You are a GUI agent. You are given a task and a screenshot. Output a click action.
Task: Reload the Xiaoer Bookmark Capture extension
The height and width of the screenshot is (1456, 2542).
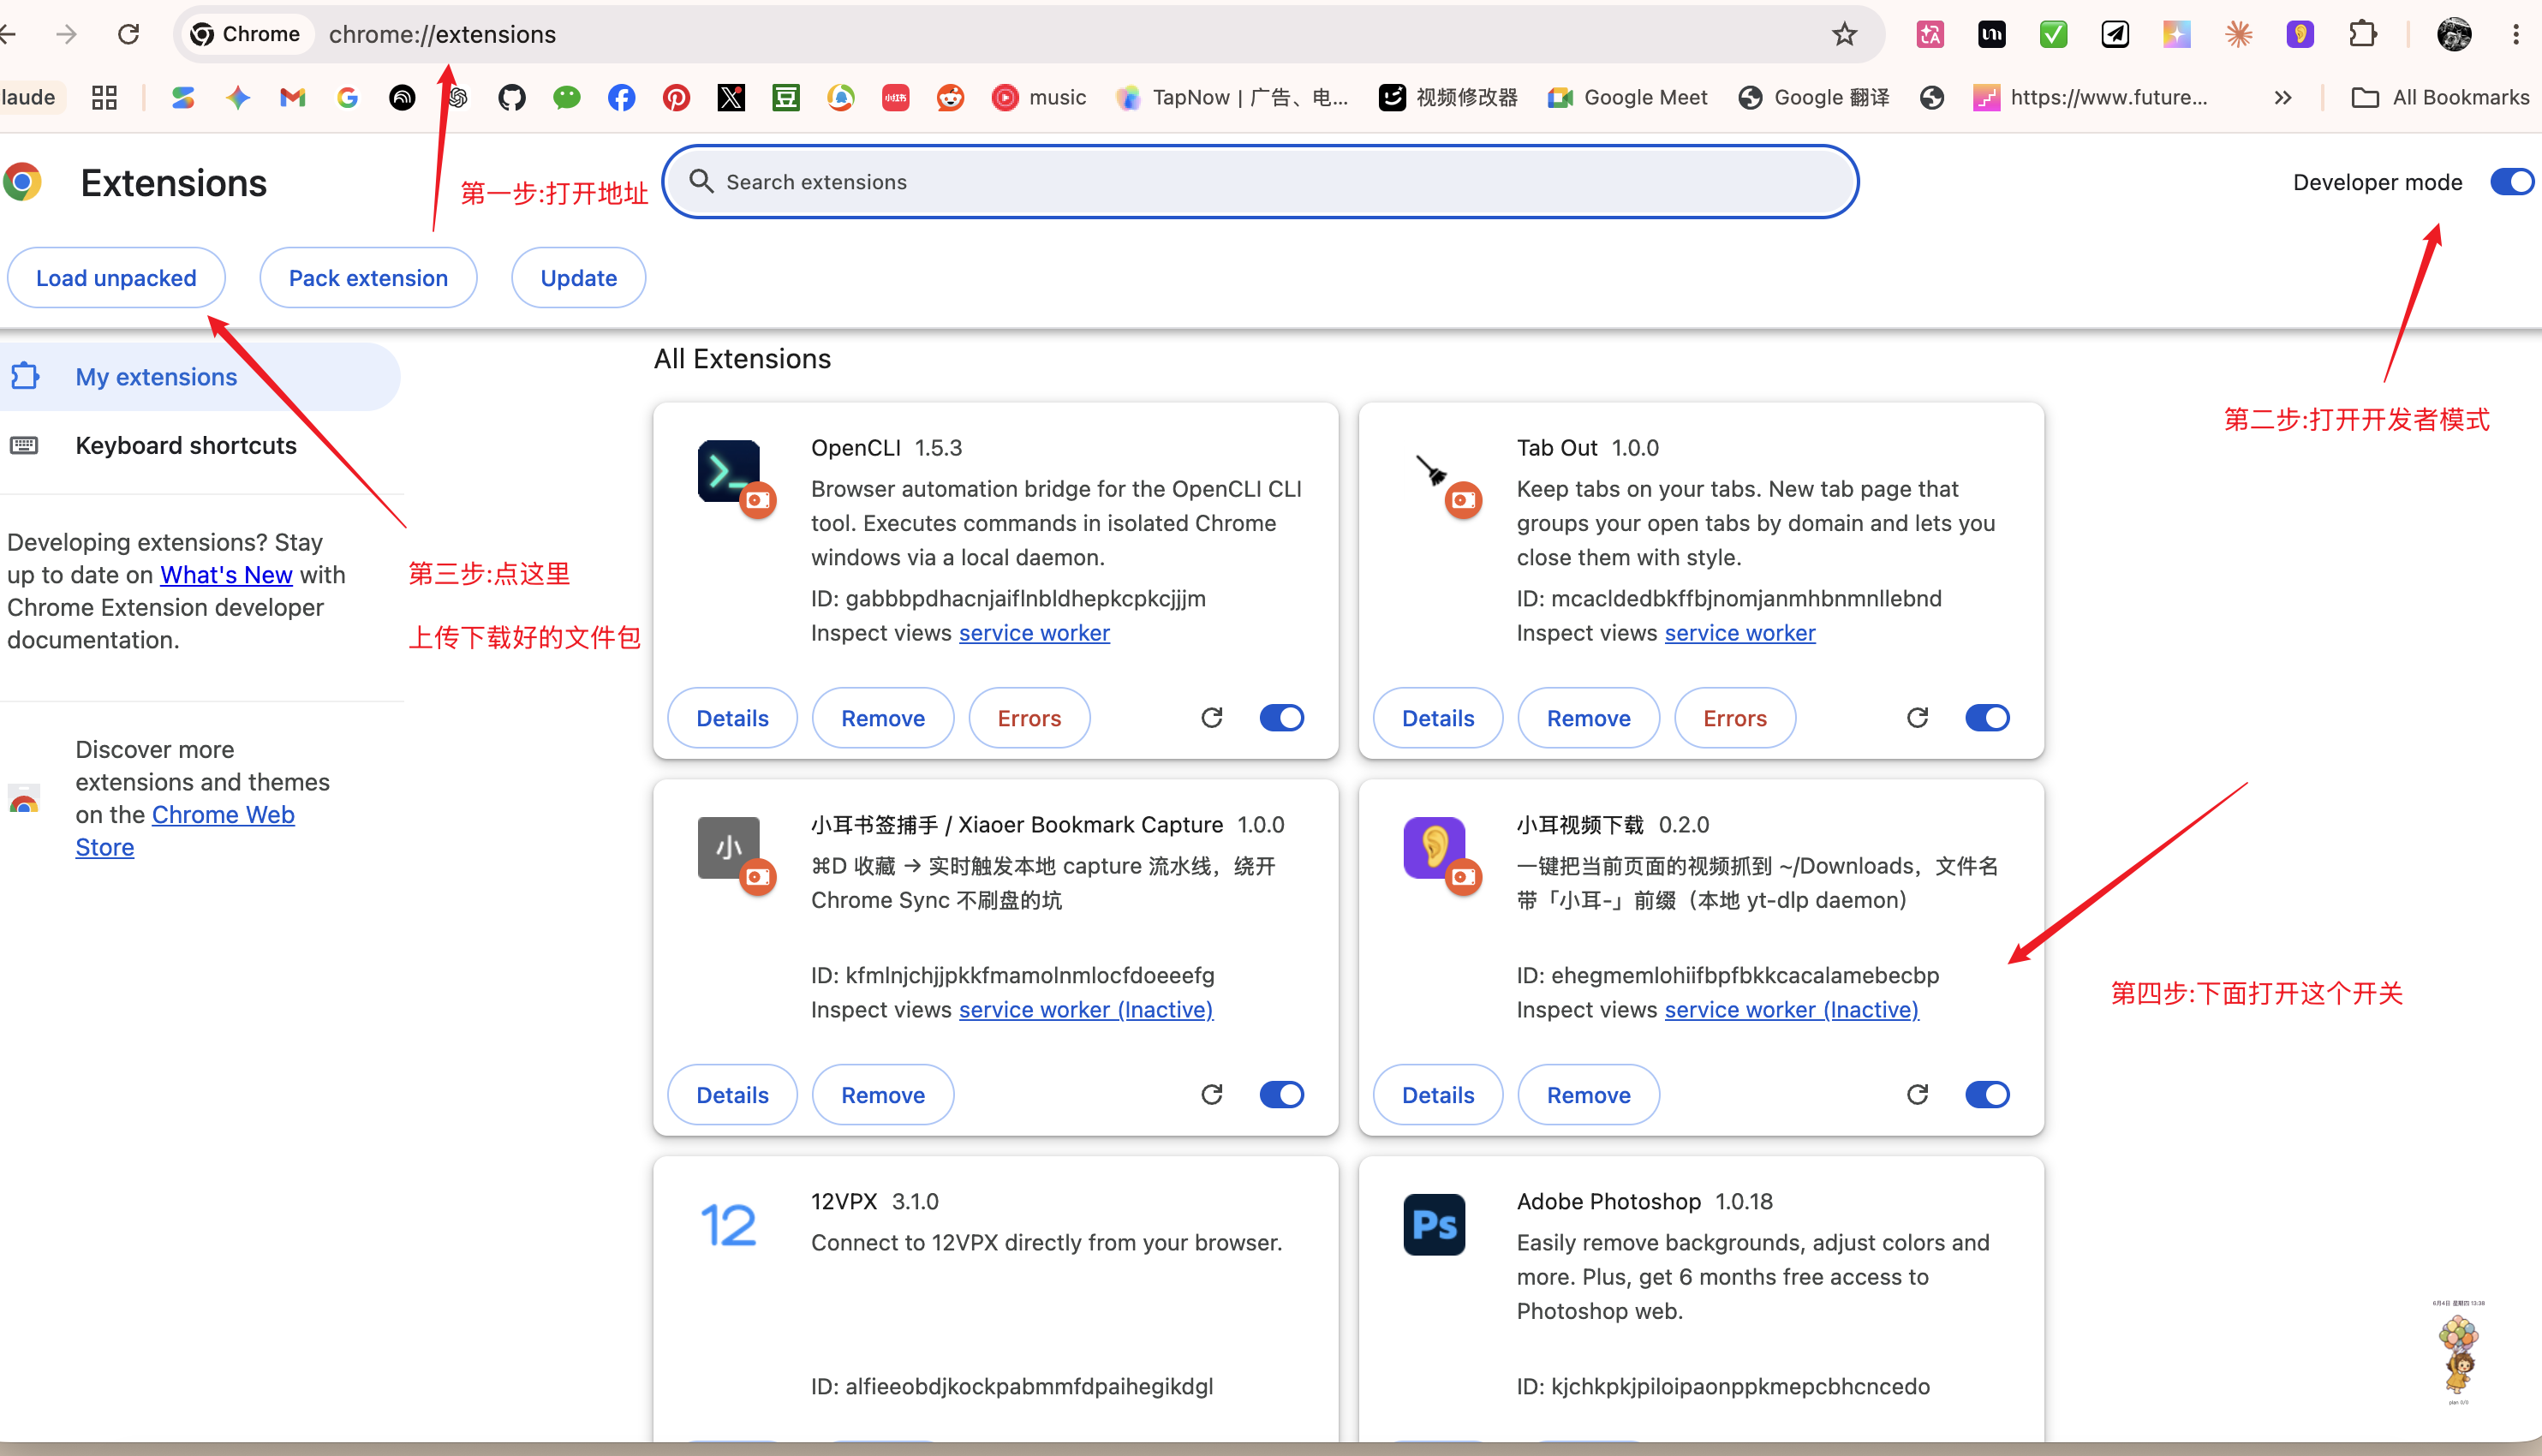point(1212,1095)
